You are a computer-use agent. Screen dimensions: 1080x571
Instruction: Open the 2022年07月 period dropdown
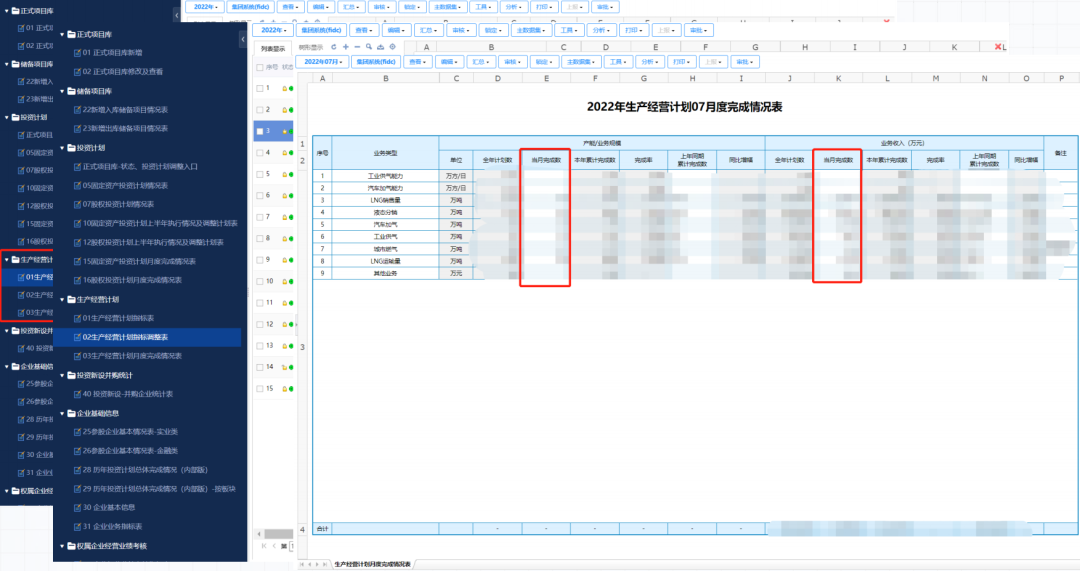(323, 61)
